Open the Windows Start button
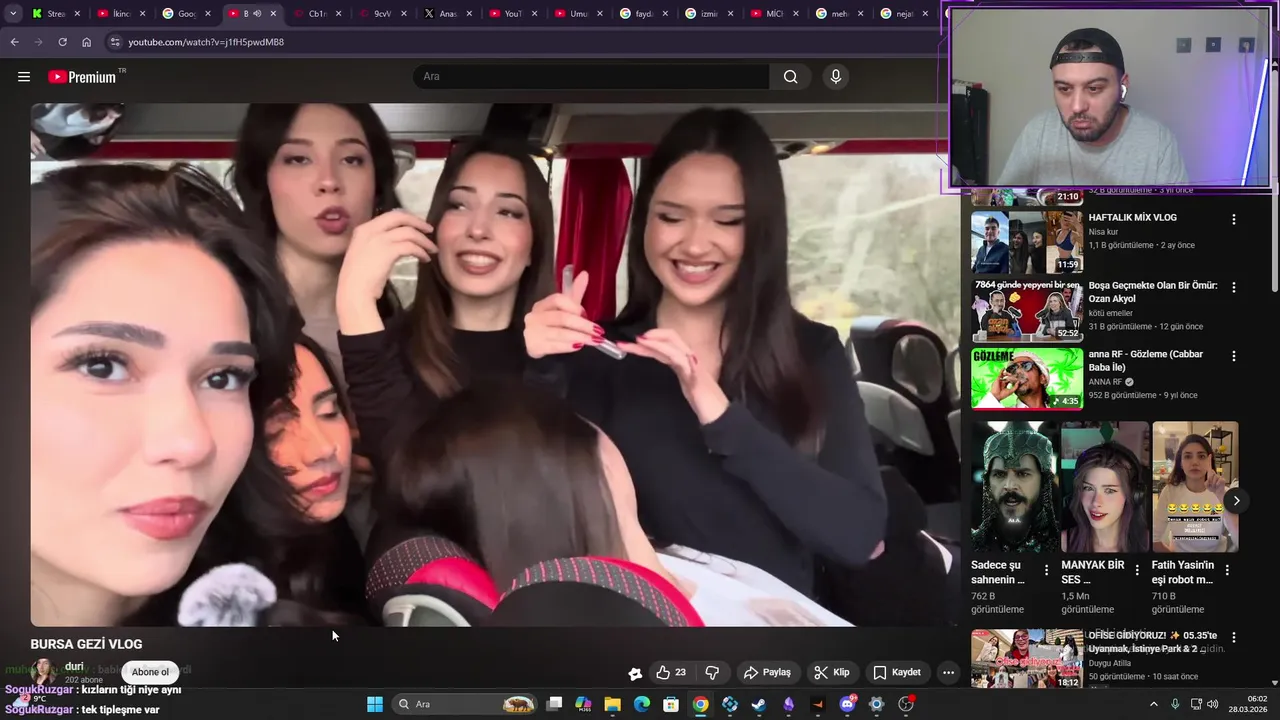Viewport: 1280px width, 720px height. (375, 704)
